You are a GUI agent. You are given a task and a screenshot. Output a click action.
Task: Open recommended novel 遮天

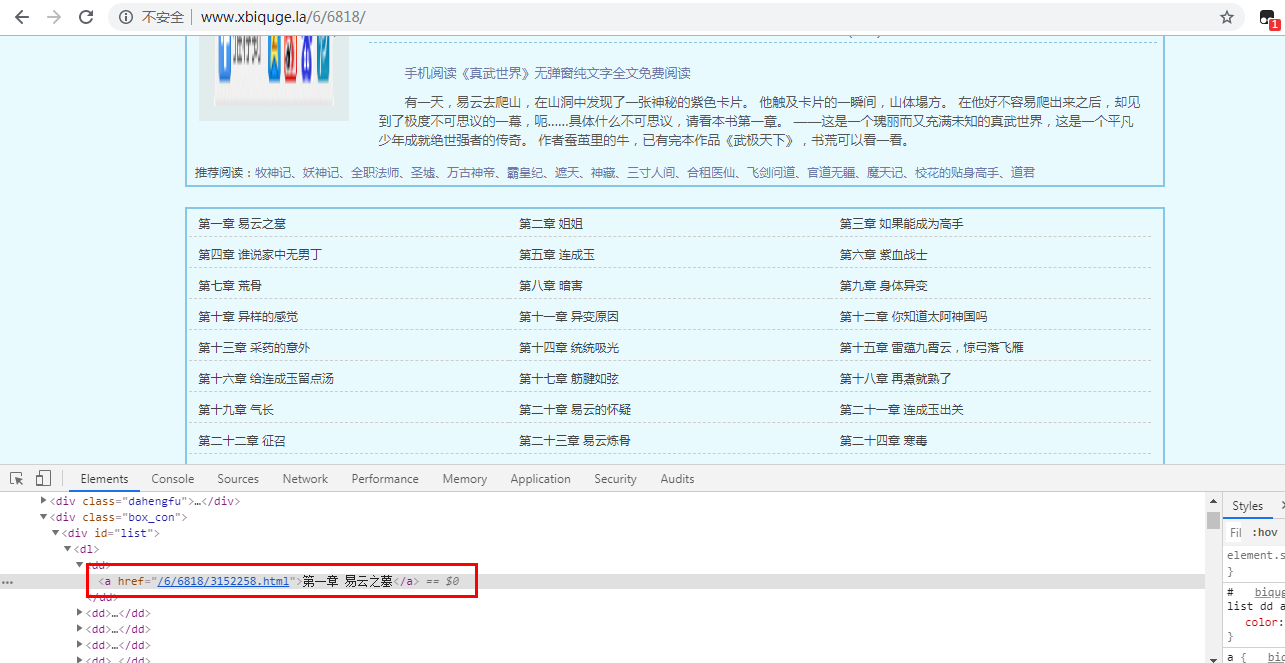coord(567,173)
